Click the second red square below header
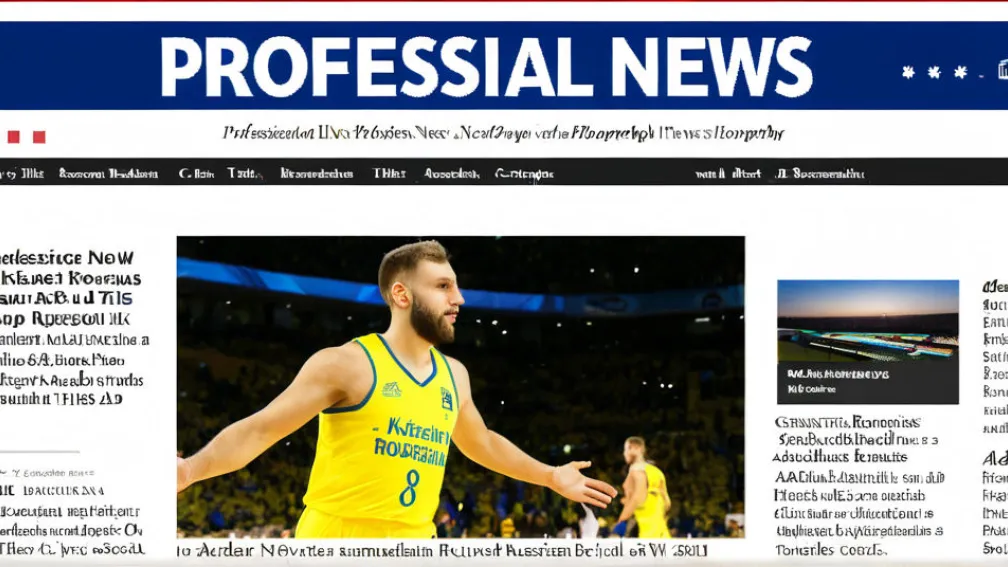 click(39, 137)
